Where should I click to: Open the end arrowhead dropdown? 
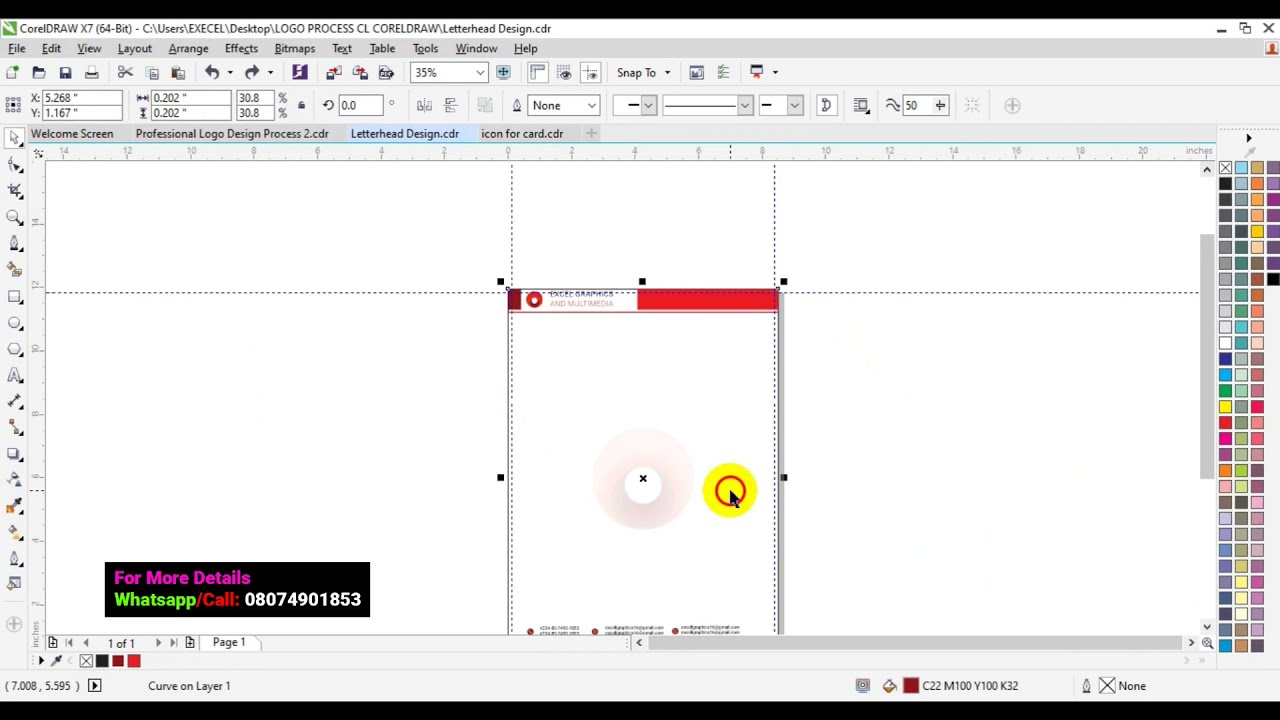(794, 105)
